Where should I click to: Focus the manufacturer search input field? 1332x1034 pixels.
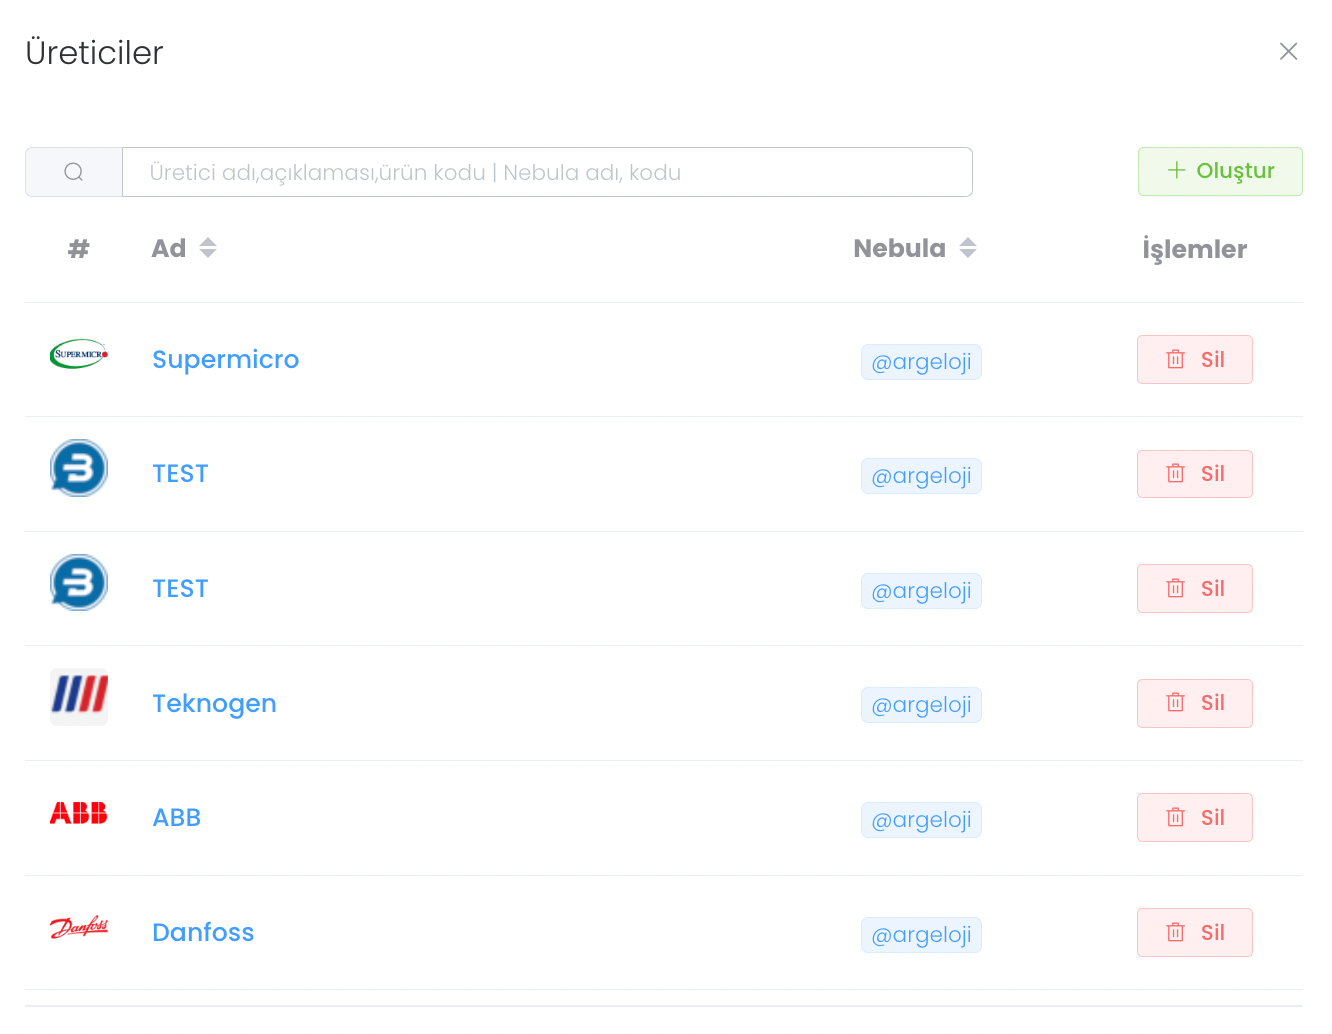(547, 172)
